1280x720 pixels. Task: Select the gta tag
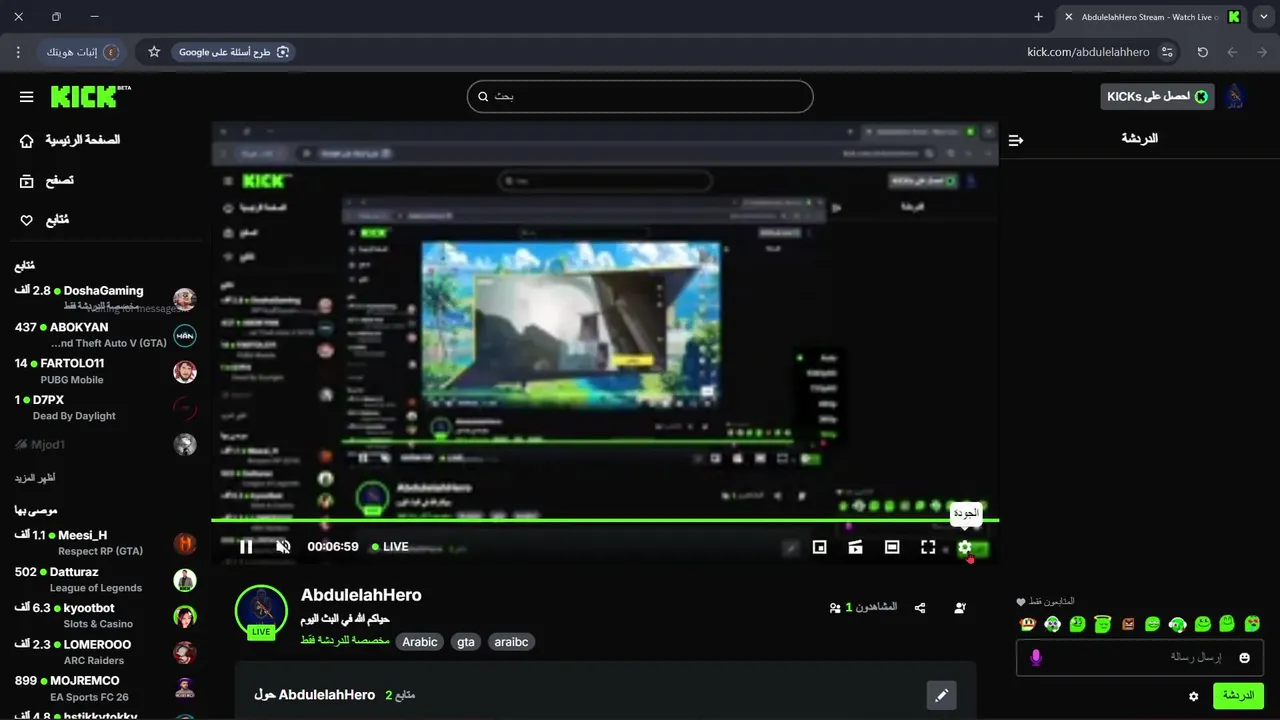click(466, 642)
